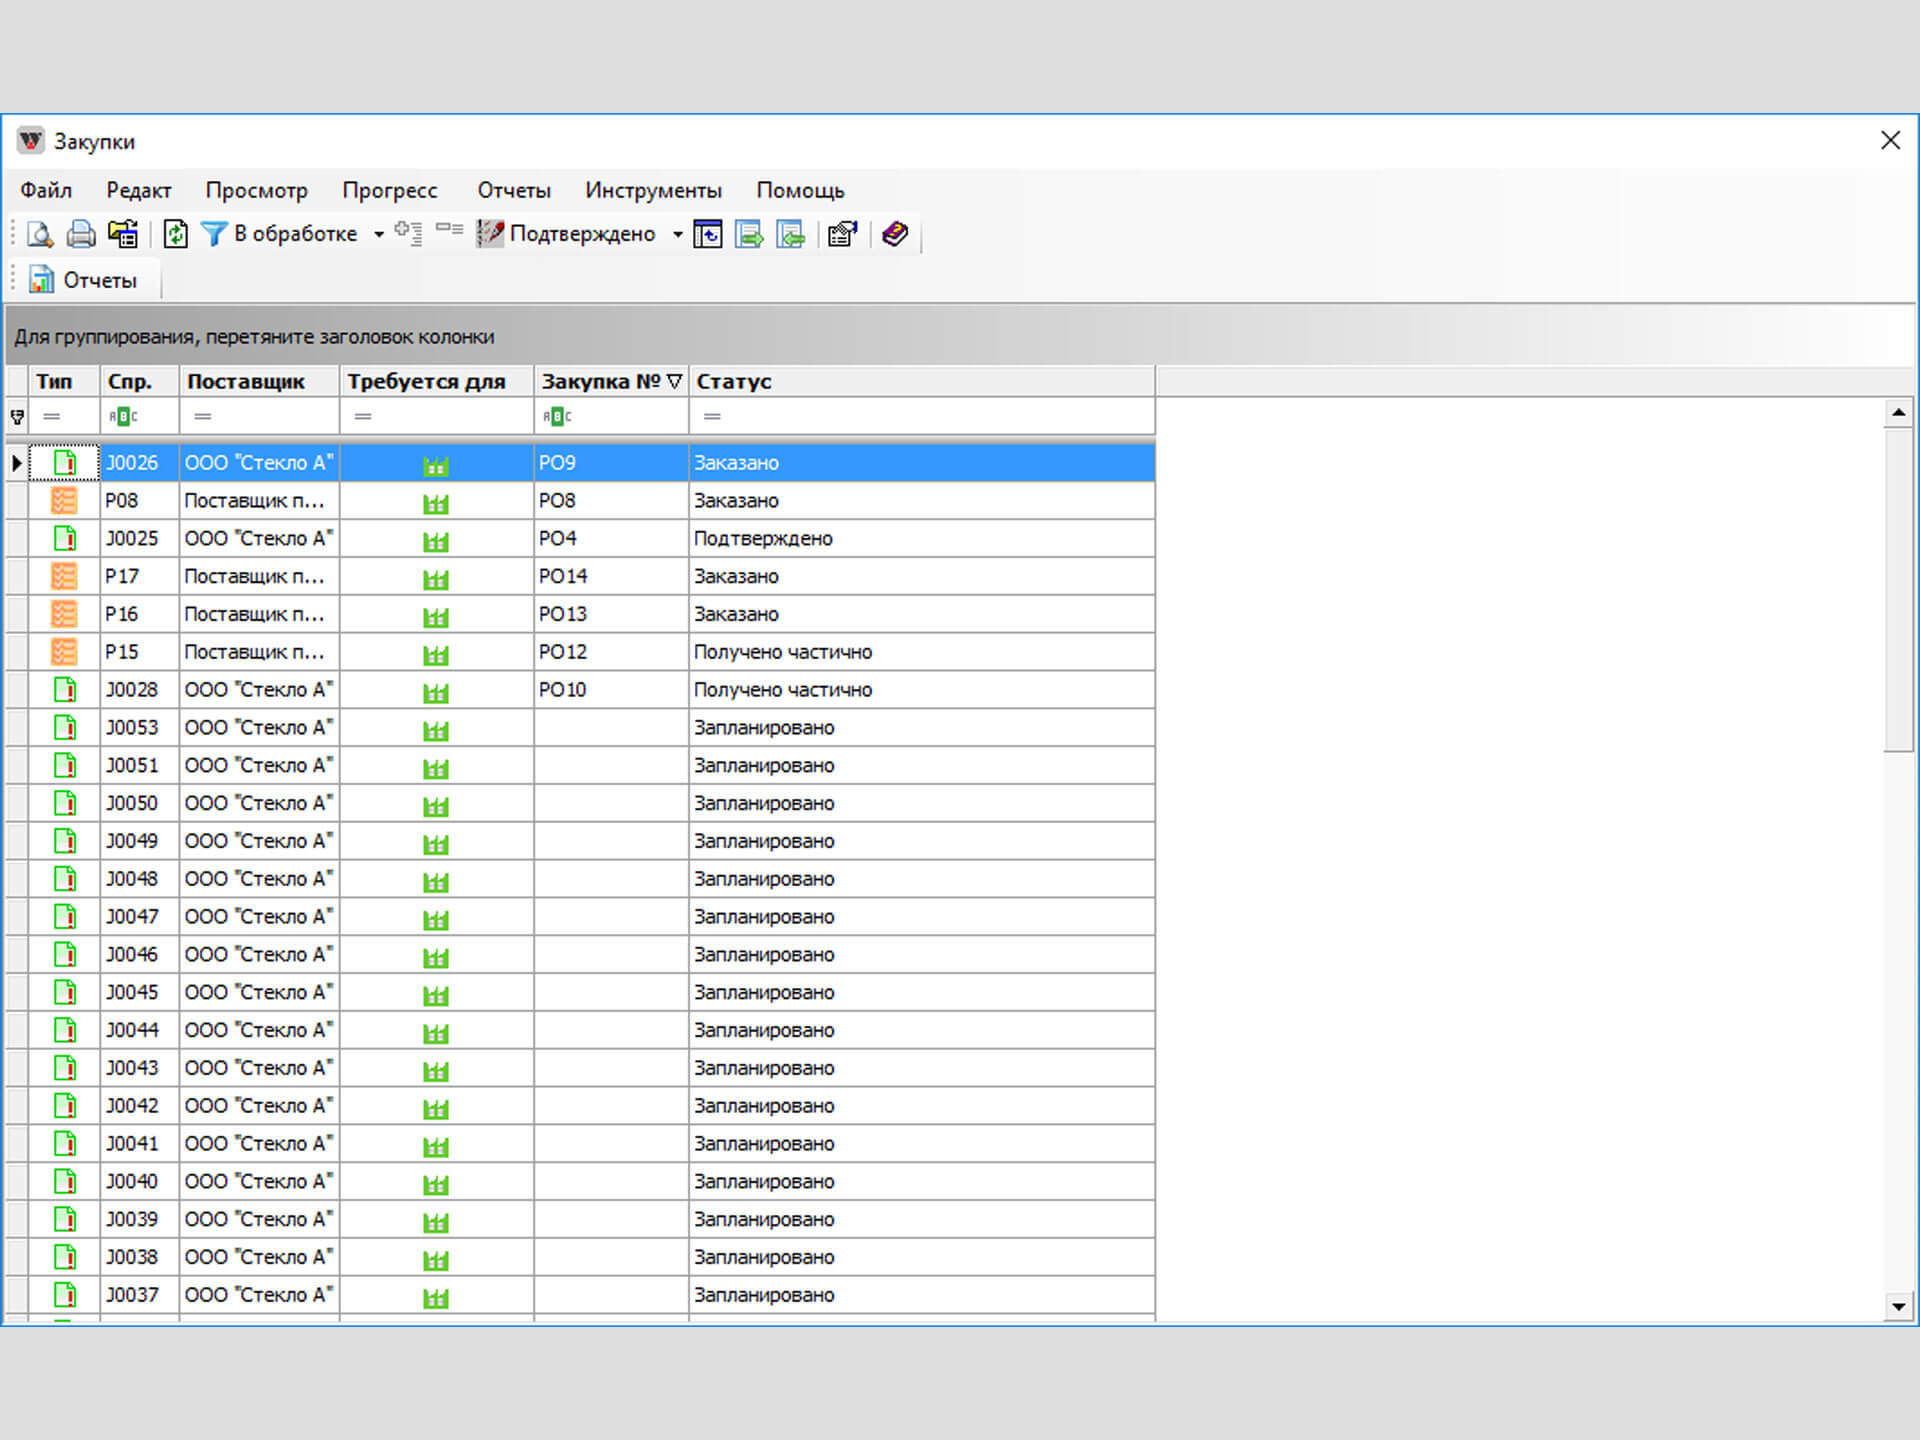Click the Подтверждено status button
This screenshot has width=1920, height=1440.
(569, 234)
